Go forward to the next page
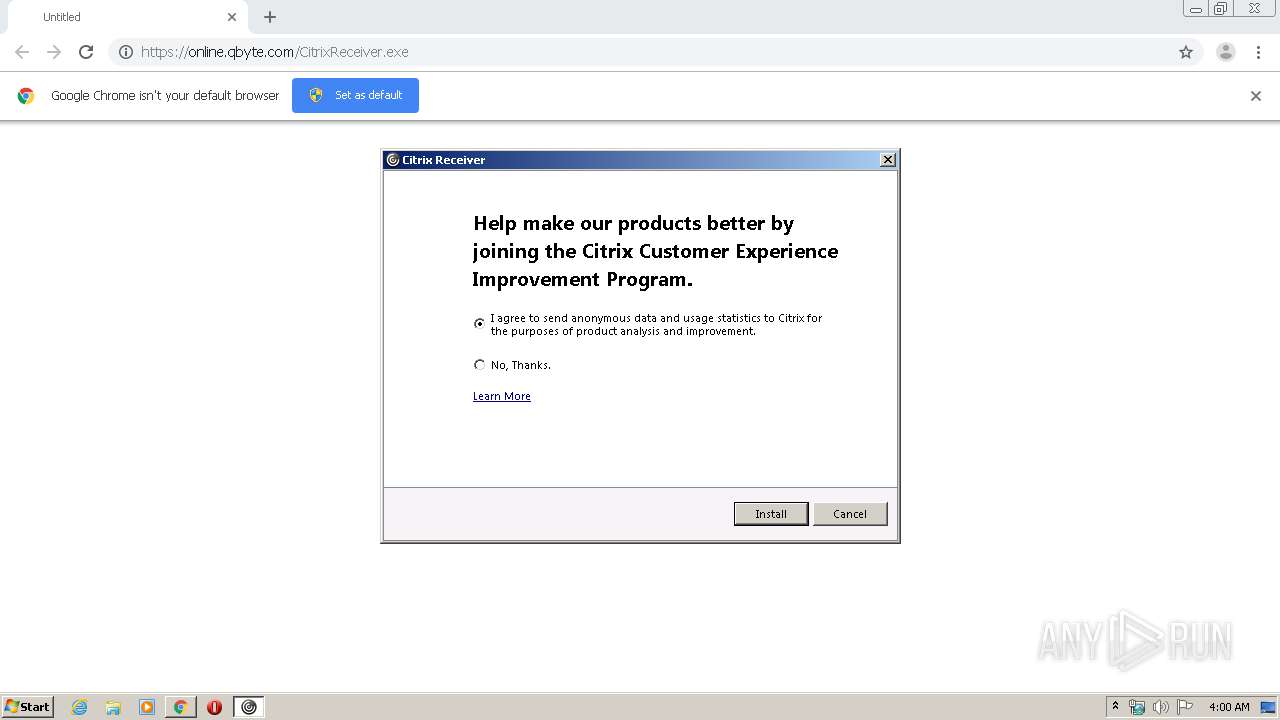Screen dimensions: 1280x720 click(54, 52)
